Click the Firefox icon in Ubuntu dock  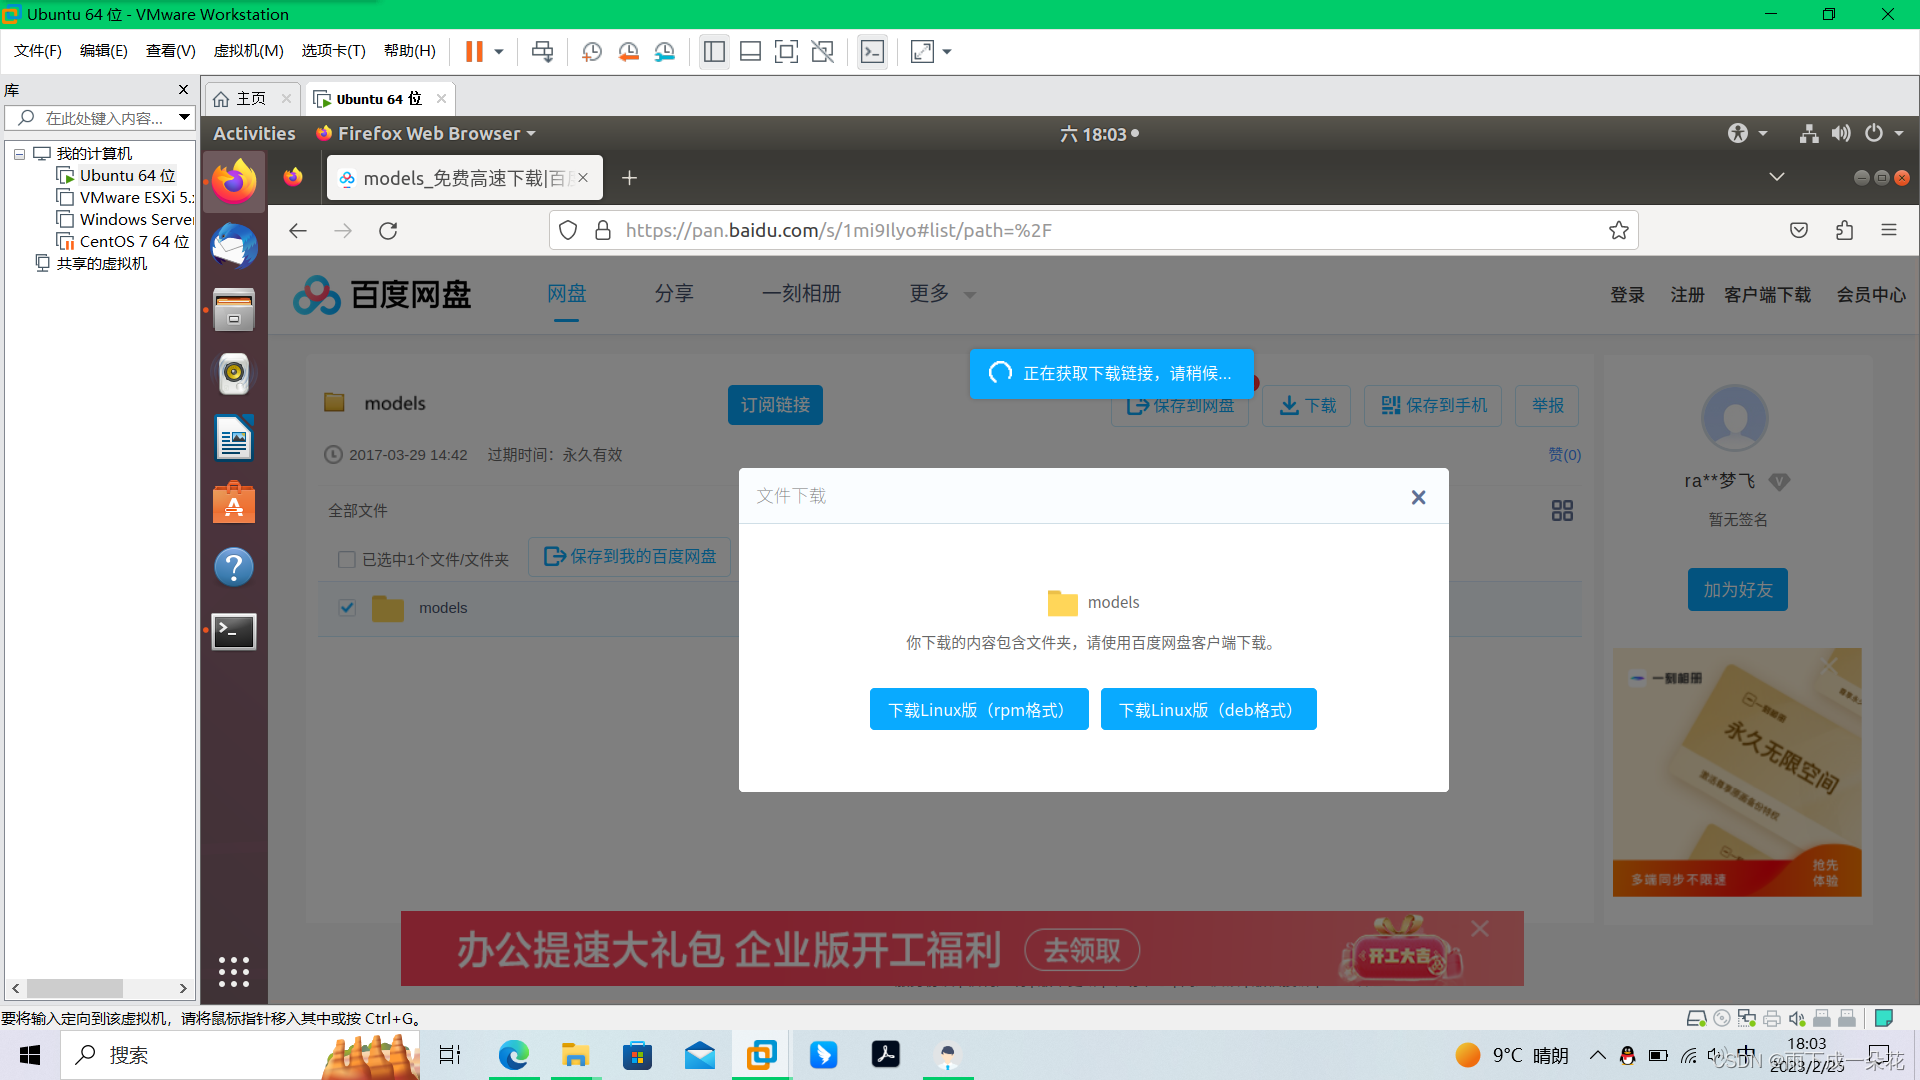[234, 181]
